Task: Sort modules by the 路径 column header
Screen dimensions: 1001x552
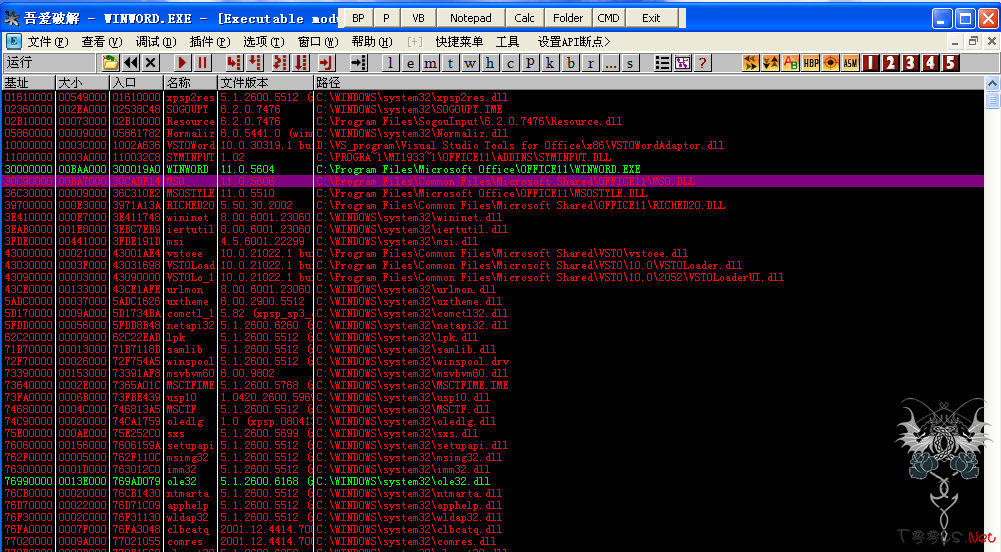Action: 649,83
